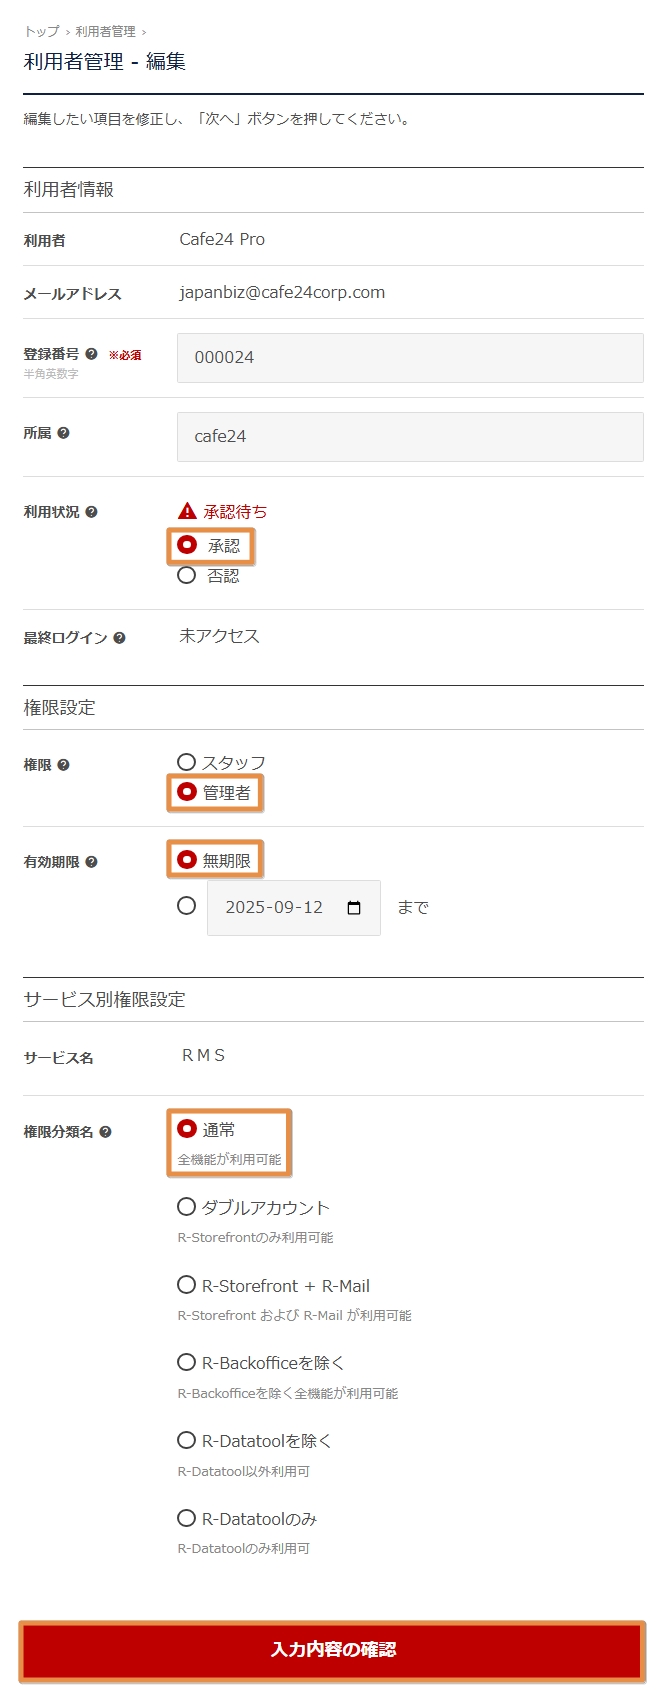Show help tooltip for 権限
665x1690 pixels.
[x=64, y=765]
